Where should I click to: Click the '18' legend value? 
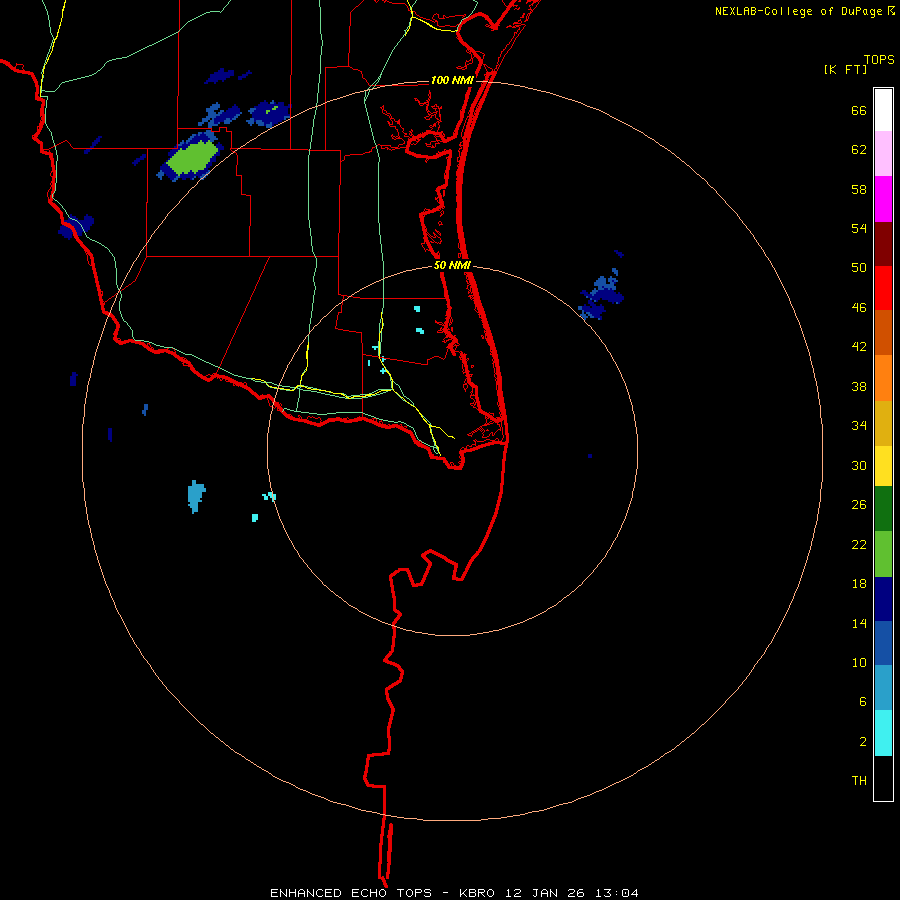tap(859, 584)
